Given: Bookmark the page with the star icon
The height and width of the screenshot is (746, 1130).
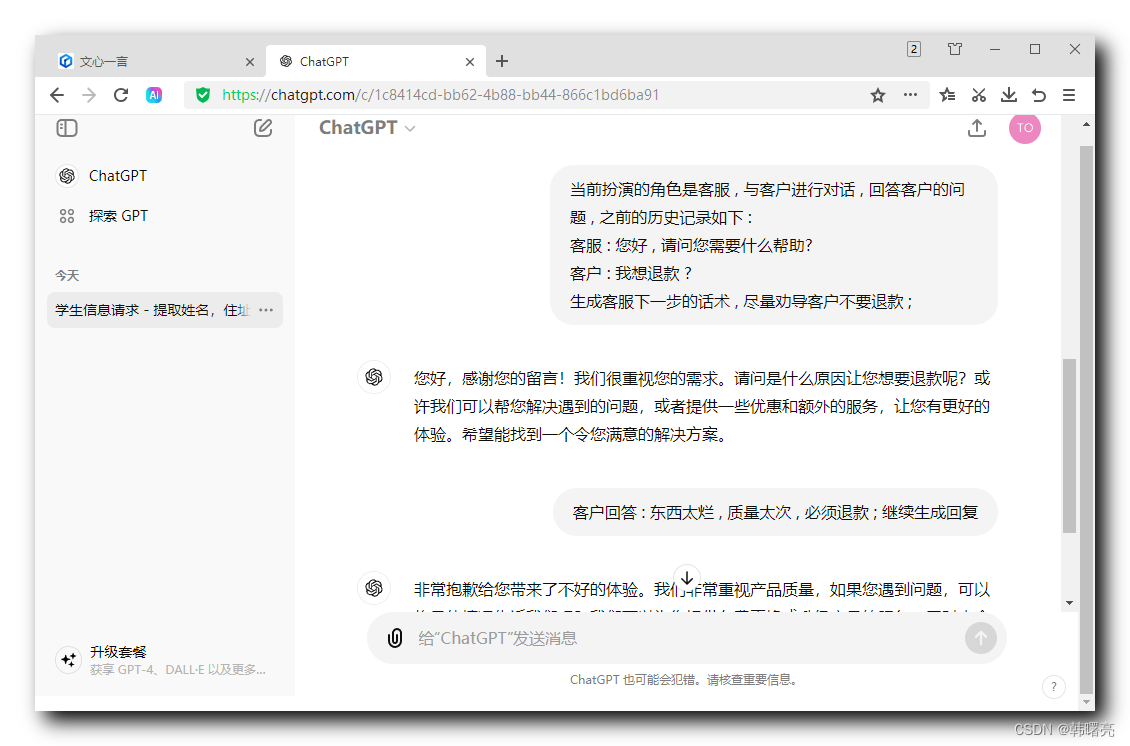Looking at the screenshot, I should pyautogui.click(x=878, y=95).
